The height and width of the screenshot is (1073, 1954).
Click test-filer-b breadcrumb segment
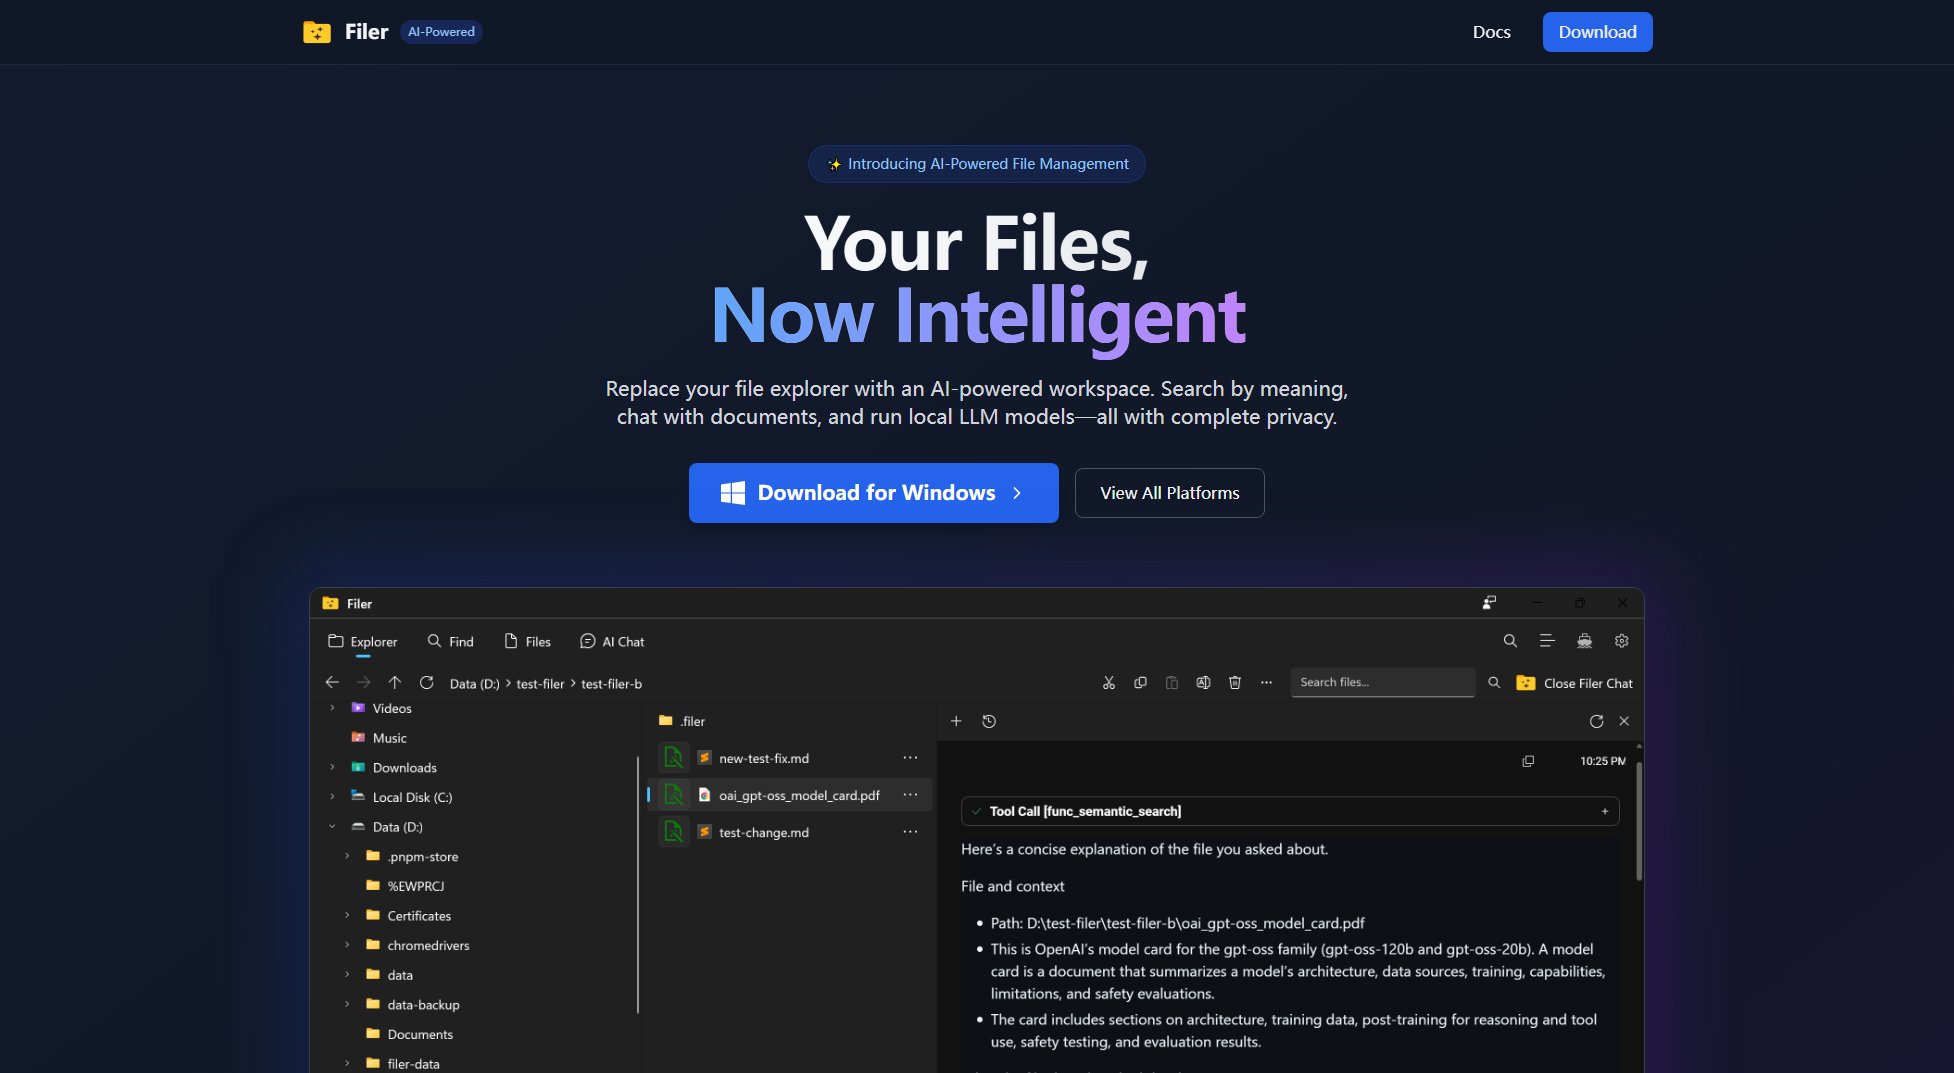coord(611,684)
